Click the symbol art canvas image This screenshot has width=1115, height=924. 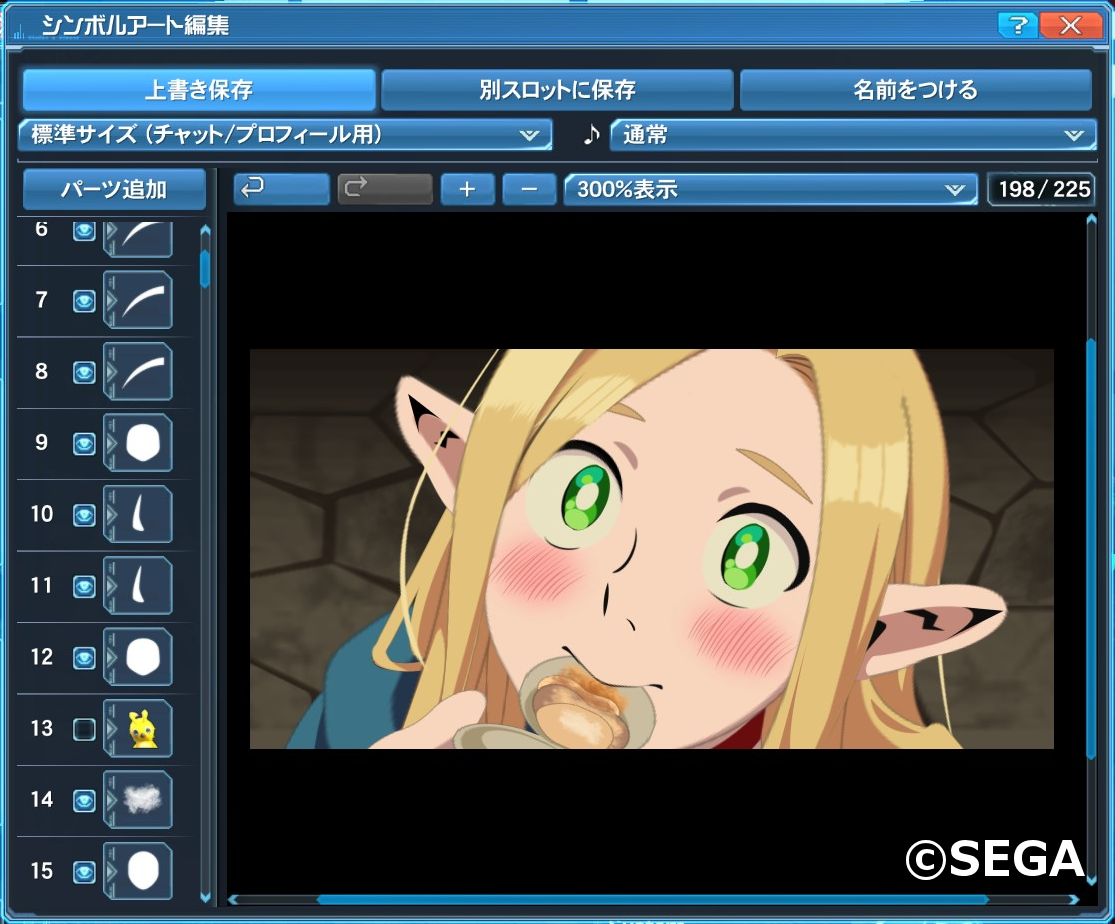[651, 548]
